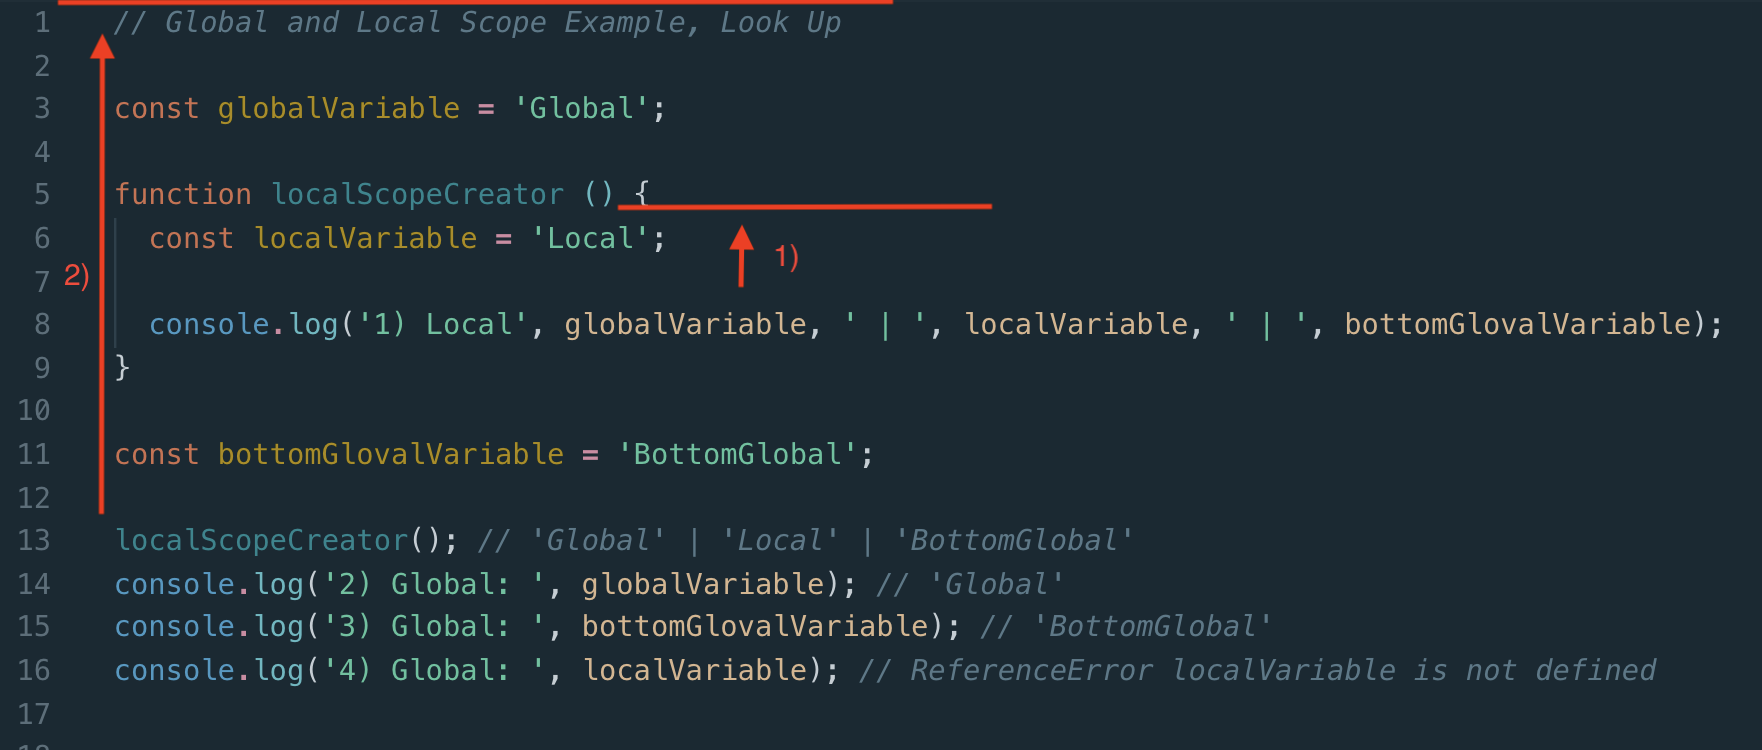Click ReferenceError comment on line 16
1762x750 pixels.
pyautogui.click(x=1258, y=670)
